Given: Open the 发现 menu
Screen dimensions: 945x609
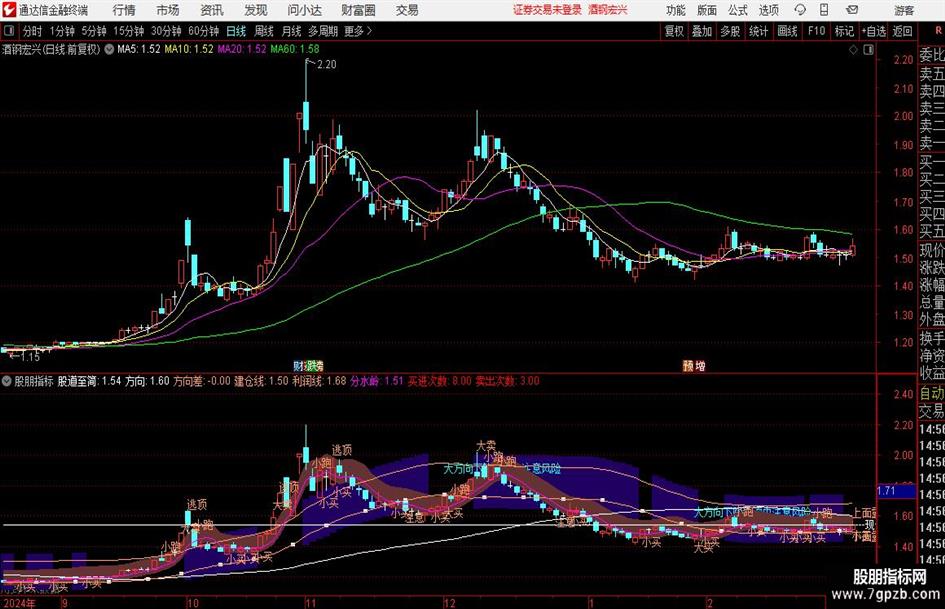Looking at the screenshot, I should point(256,10).
